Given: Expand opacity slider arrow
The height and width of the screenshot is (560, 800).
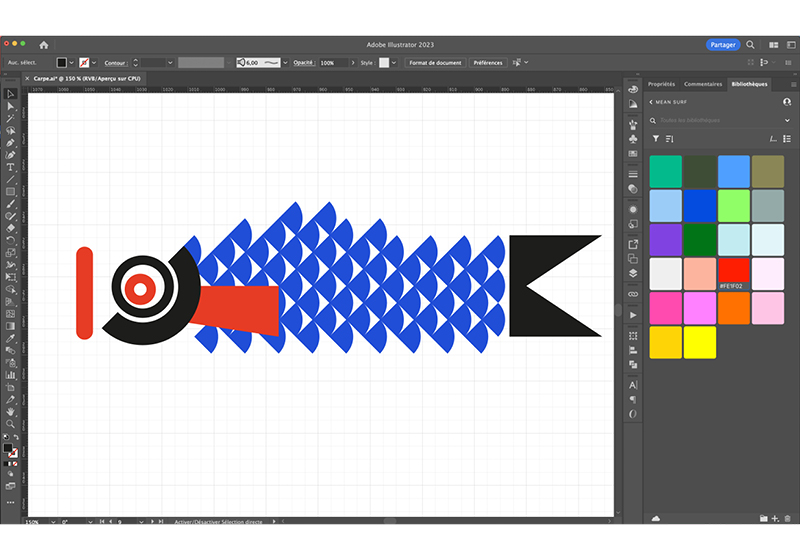Looking at the screenshot, I should 353,63.
